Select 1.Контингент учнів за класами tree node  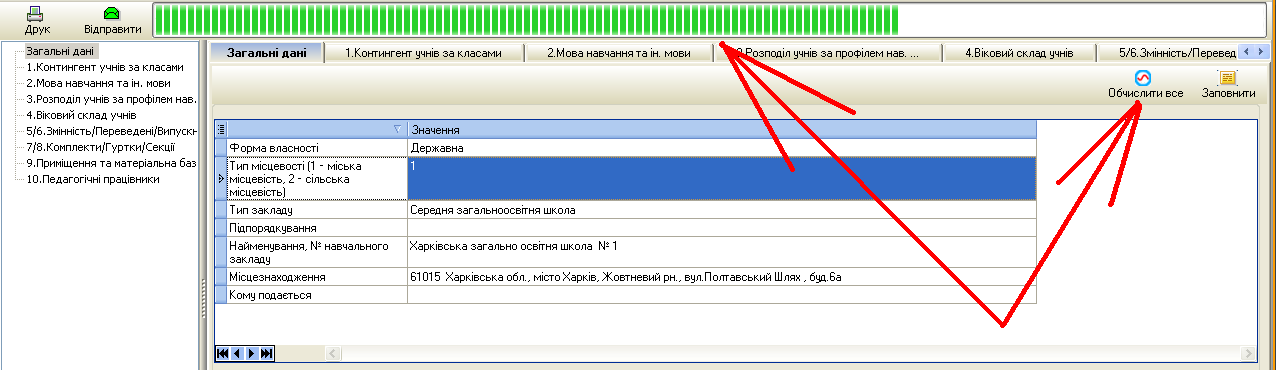(105, 67)
